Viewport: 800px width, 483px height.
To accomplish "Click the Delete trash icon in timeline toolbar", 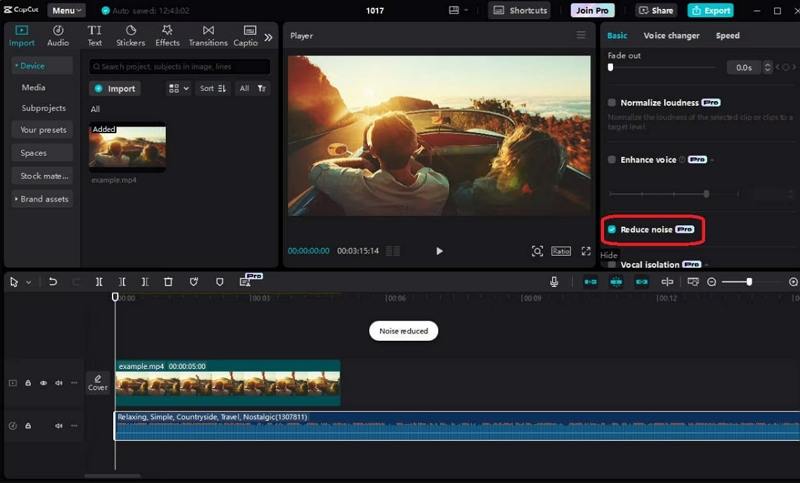I will 167,282.
